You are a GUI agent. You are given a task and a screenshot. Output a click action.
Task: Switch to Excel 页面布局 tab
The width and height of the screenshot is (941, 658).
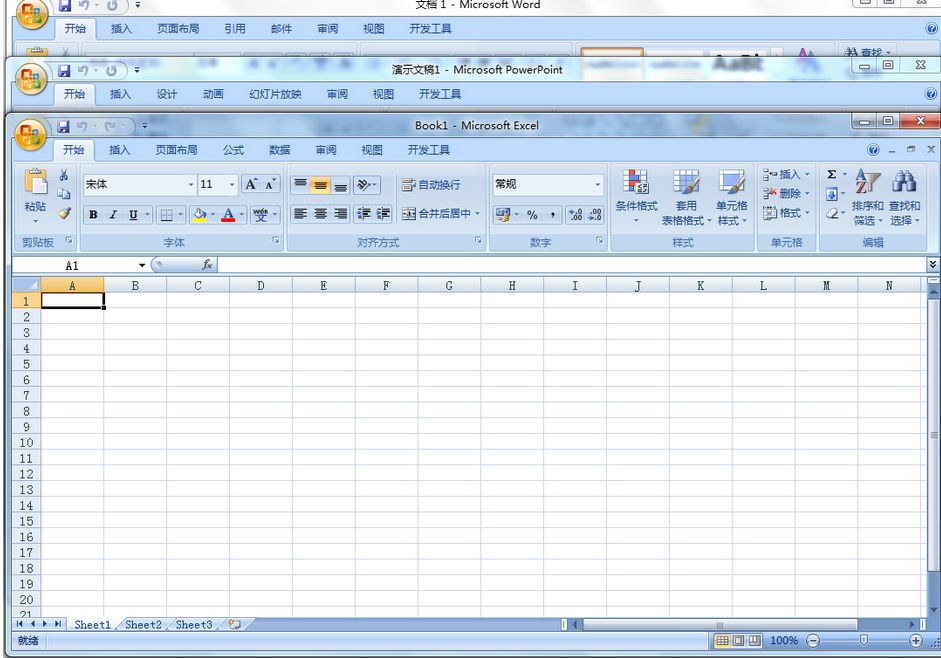tap(176, 150)
